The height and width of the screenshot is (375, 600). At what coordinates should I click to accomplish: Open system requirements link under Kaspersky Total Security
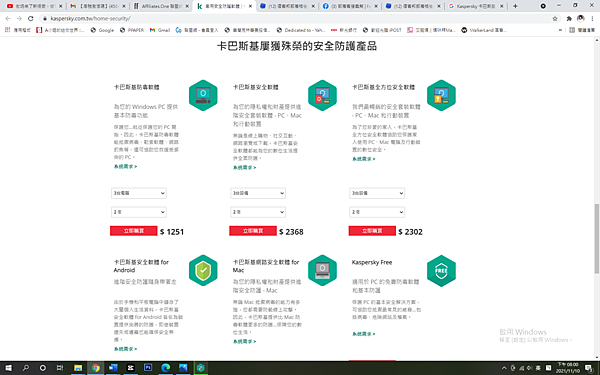click(x=364, y=159)
